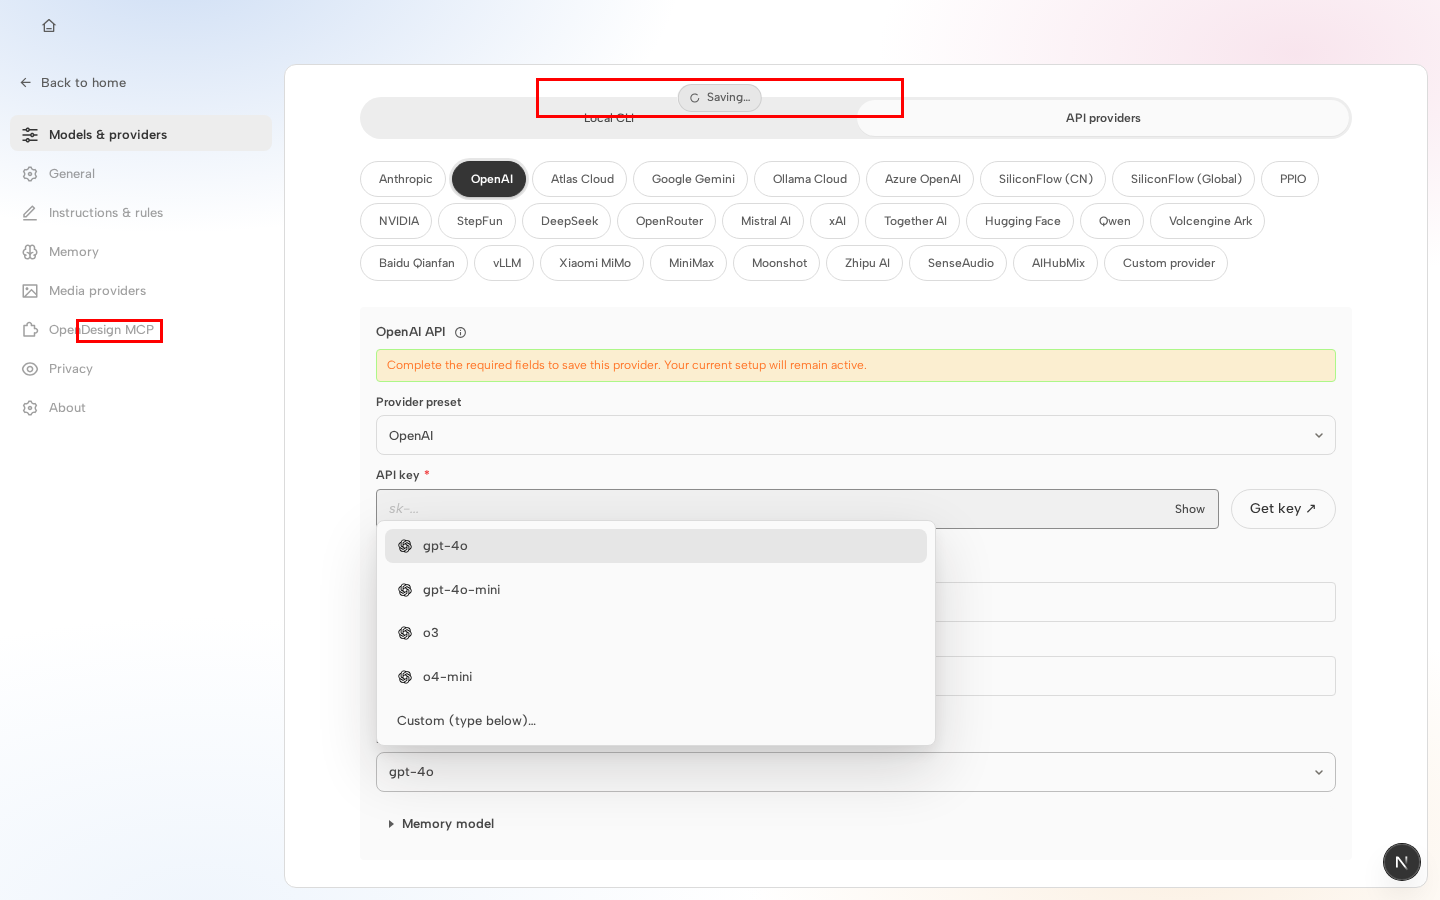Click Show to reveal the API key

click(1190, 509)
